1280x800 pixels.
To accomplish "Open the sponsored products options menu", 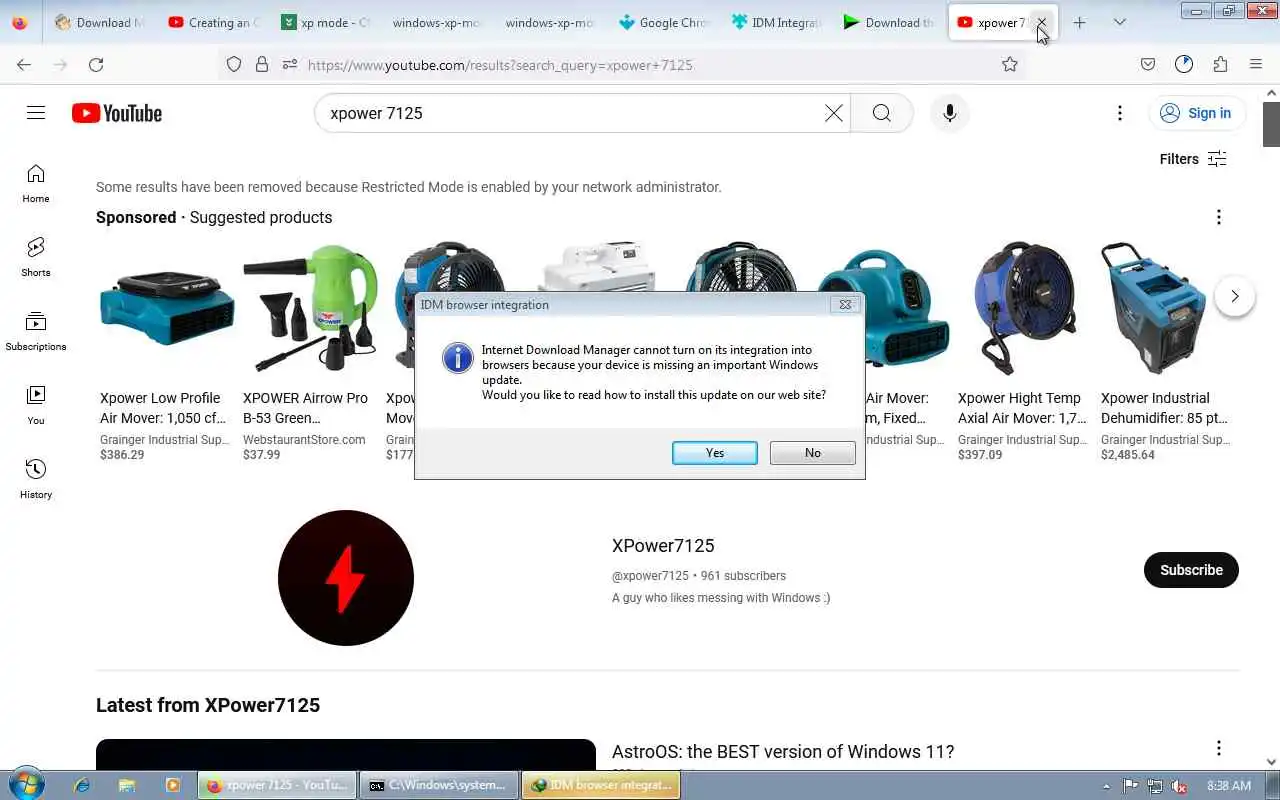I will 1218,217.
